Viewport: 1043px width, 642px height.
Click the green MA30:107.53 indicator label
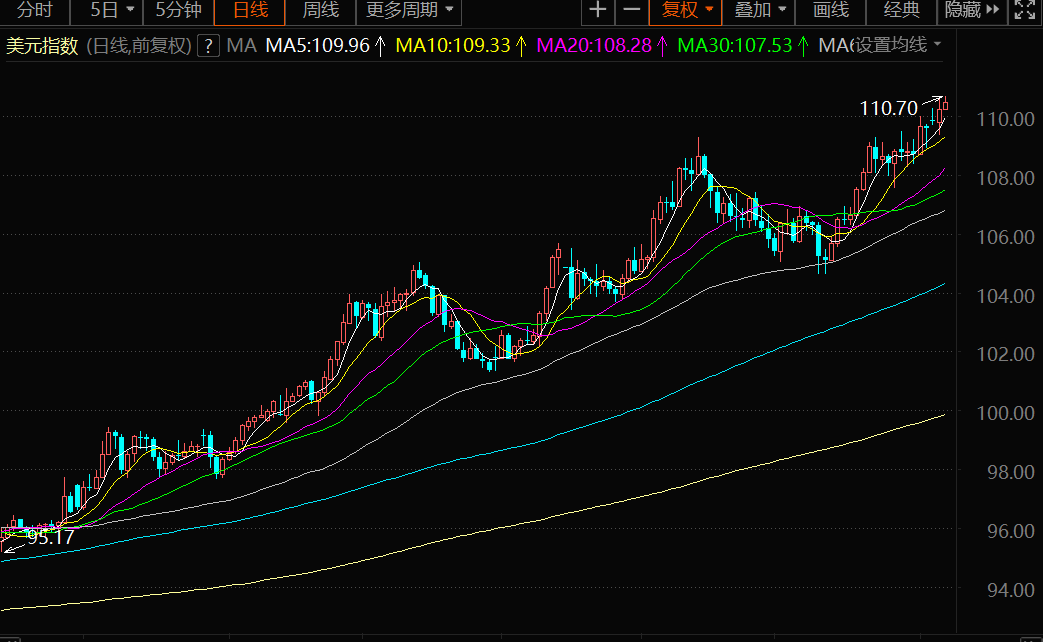[735, 46]
